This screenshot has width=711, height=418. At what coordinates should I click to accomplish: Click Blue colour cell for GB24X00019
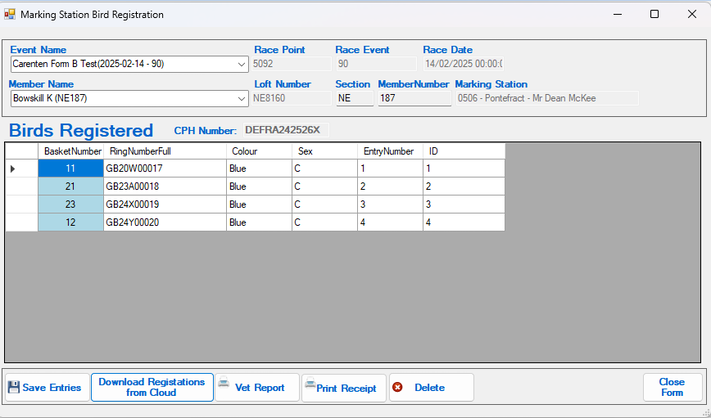click(x=259, y=204)
